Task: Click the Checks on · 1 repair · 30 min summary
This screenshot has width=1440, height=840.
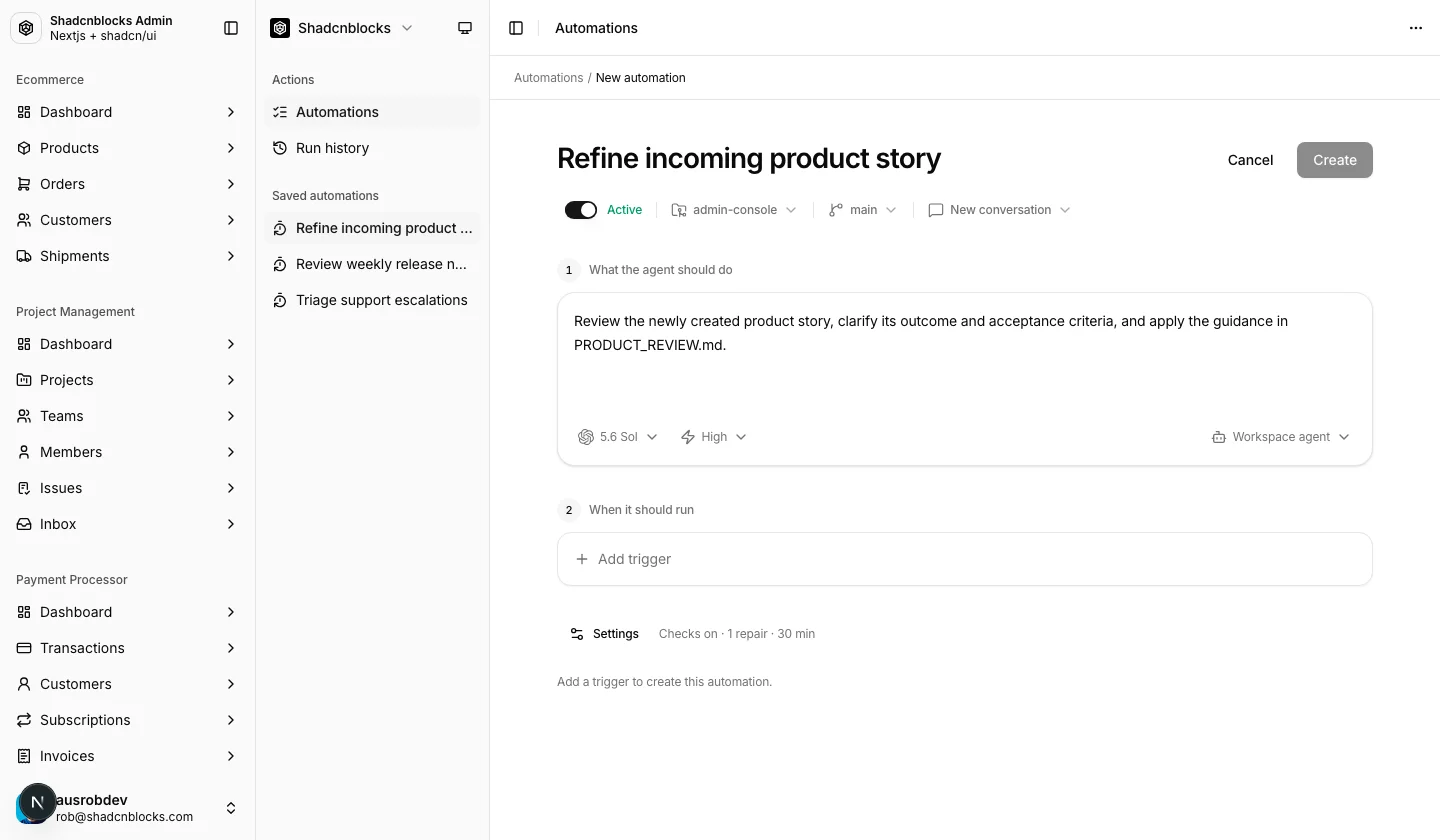Action: point(737,634)
